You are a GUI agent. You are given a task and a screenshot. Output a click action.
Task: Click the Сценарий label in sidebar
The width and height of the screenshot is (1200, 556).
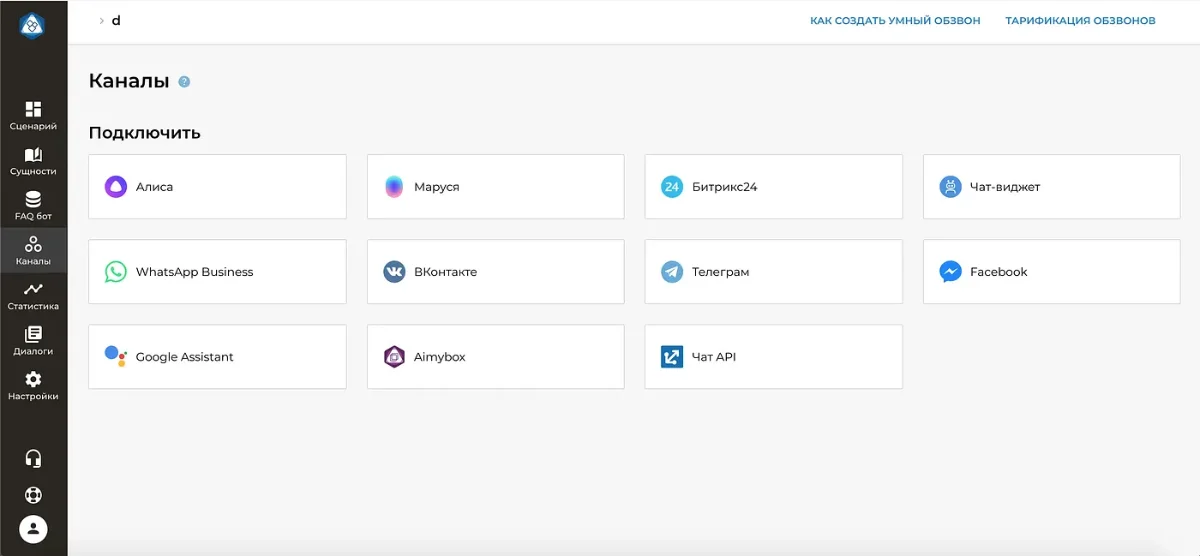tap(33, 127)
